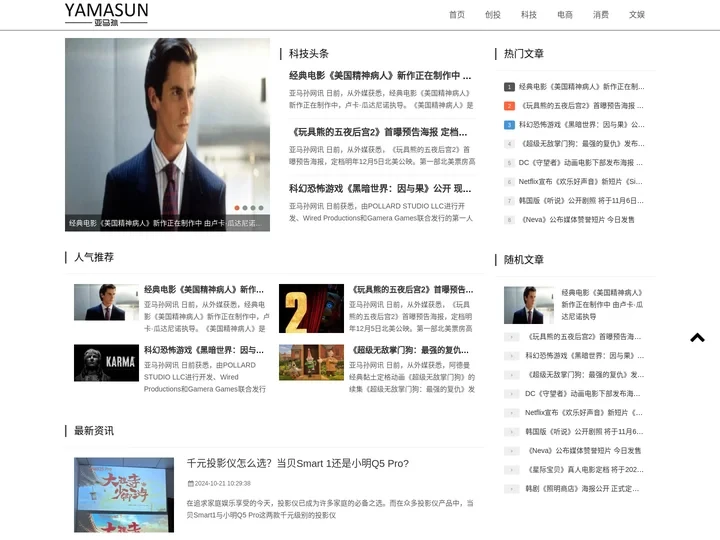720x540 pixels.
Task: Open headline 经典电影《美国精神病人》新作正在制作中 in 科技头条
Action: click(x=380, y=75)
